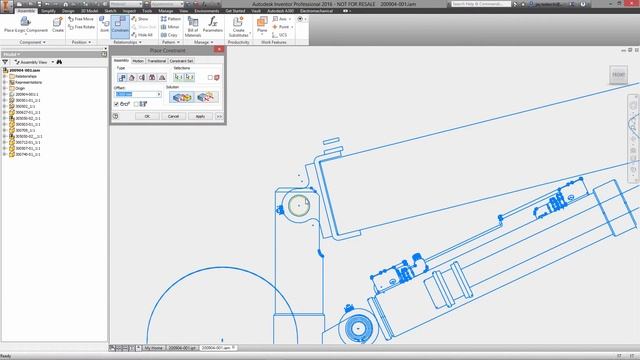Screen dimensions: 640x360
Task: Click the UCS work feature tool
Action: [280, 35]
